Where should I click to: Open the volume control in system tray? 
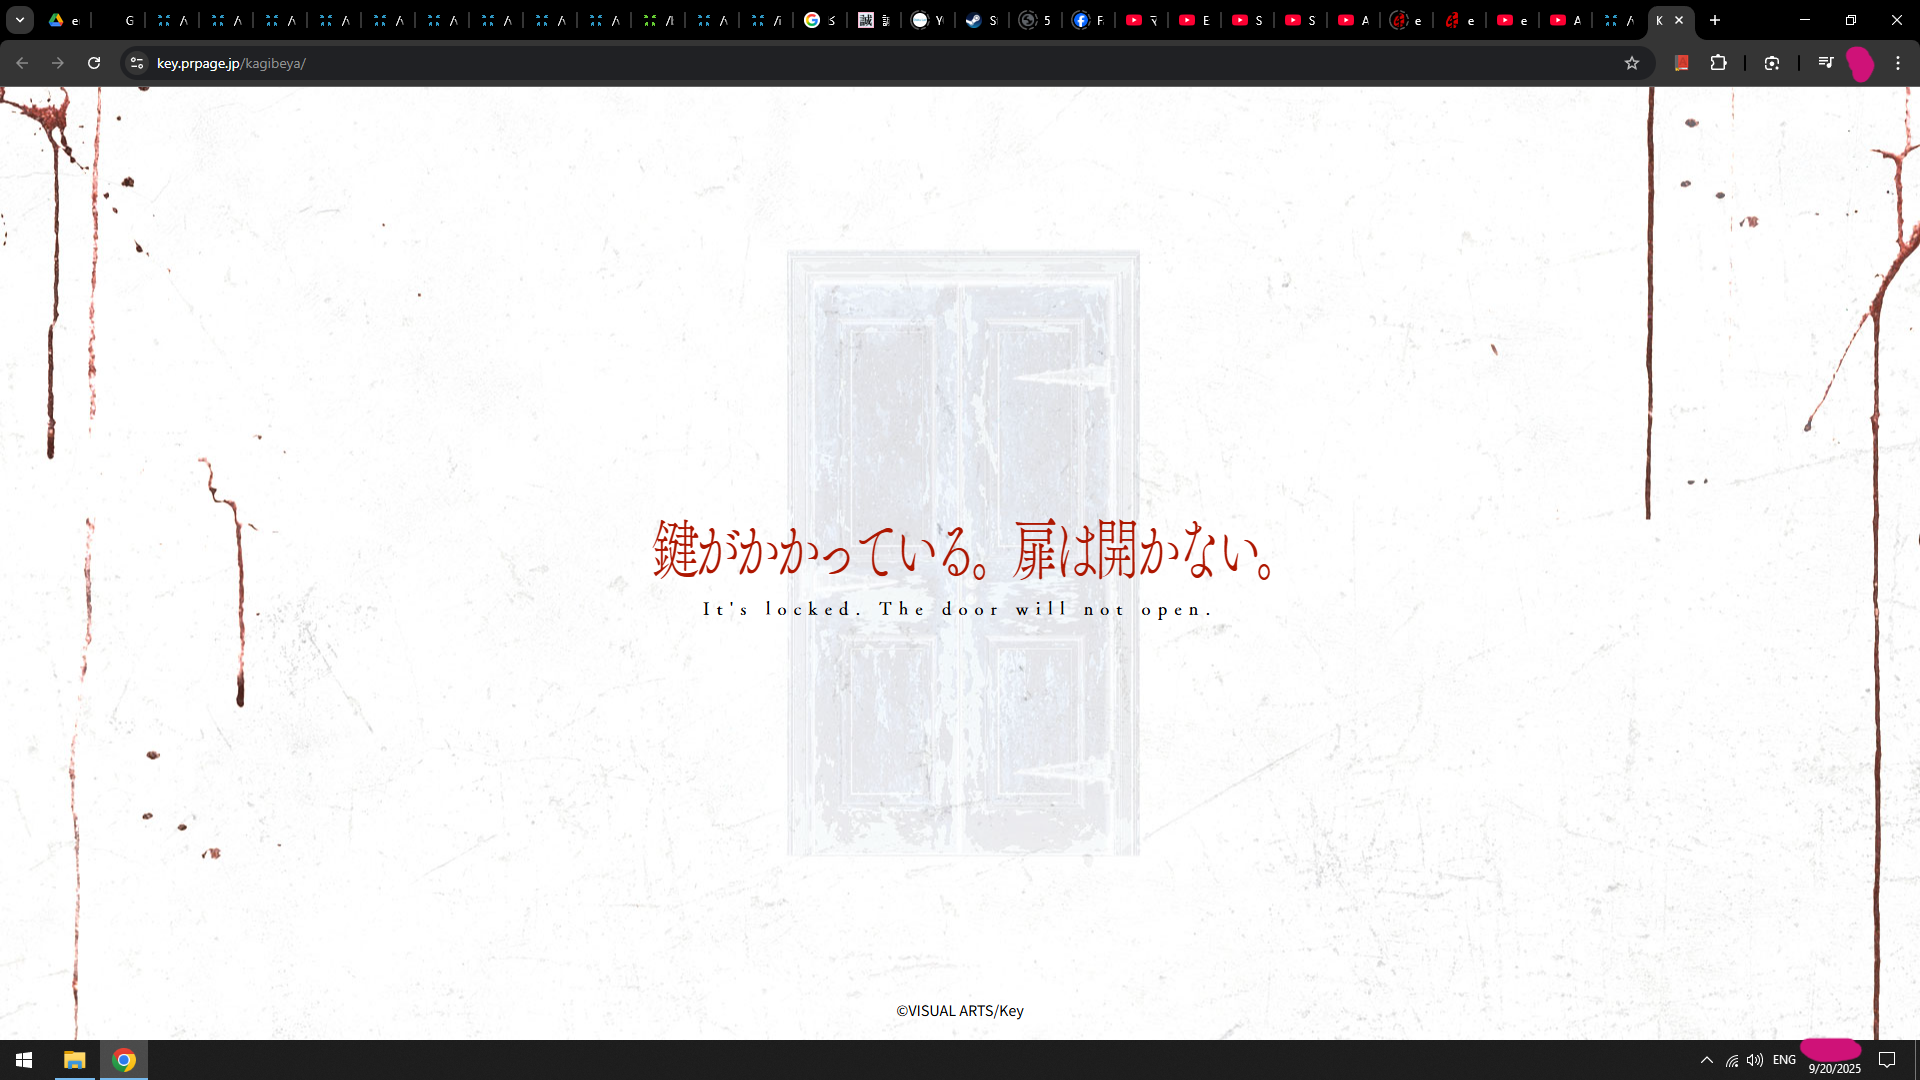click(x=1755, y=1060)
